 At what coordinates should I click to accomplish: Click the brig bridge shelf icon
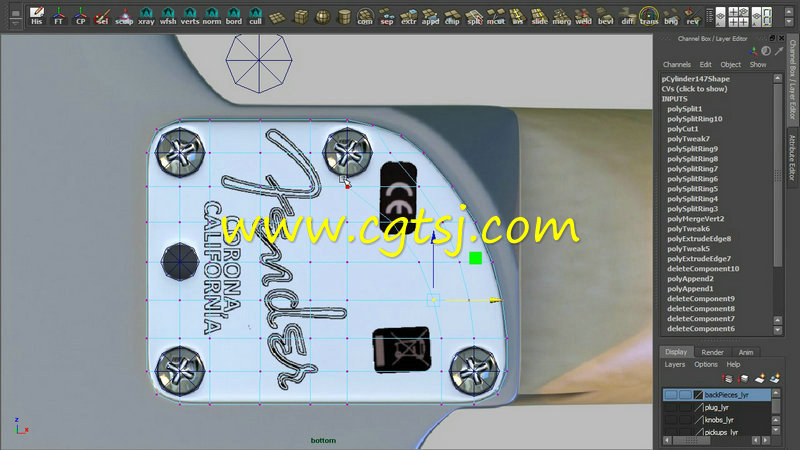[x=671, y=16]
